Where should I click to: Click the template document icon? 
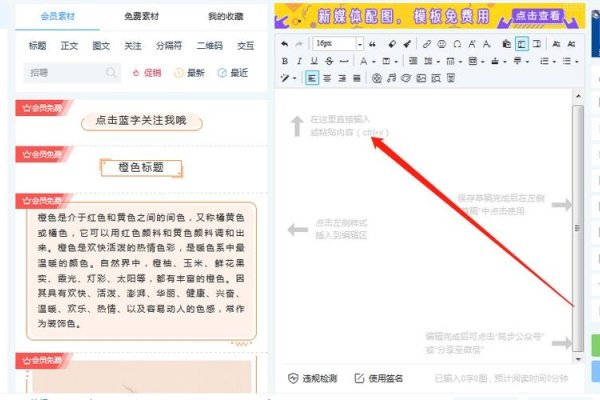[451, 78]
